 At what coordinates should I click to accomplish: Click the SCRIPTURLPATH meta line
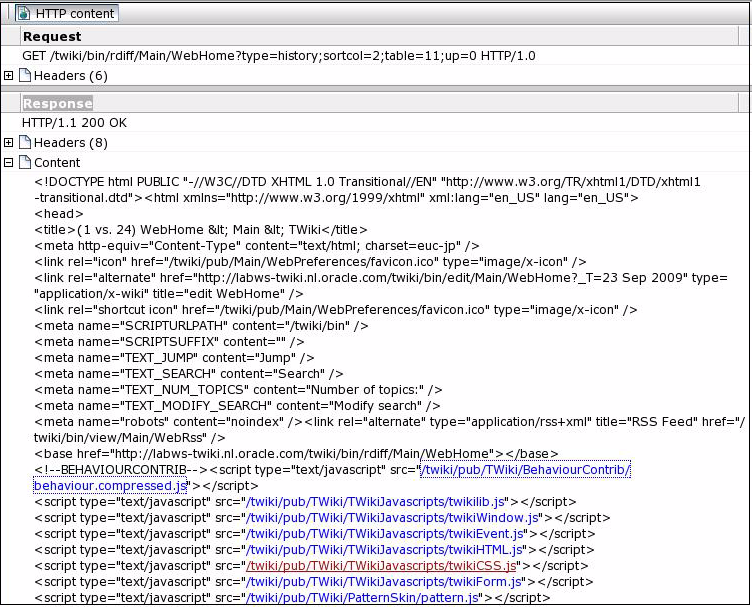[201, 326]
